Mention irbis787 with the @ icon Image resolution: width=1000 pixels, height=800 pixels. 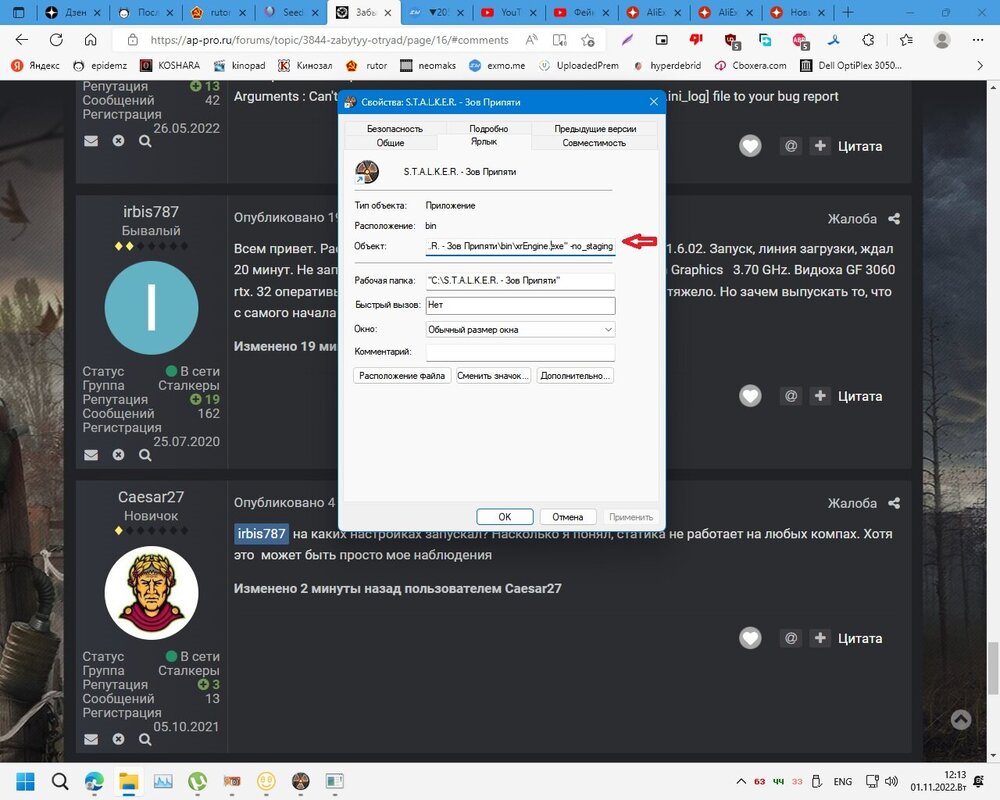pyautogui.click(x=791, y=396)
